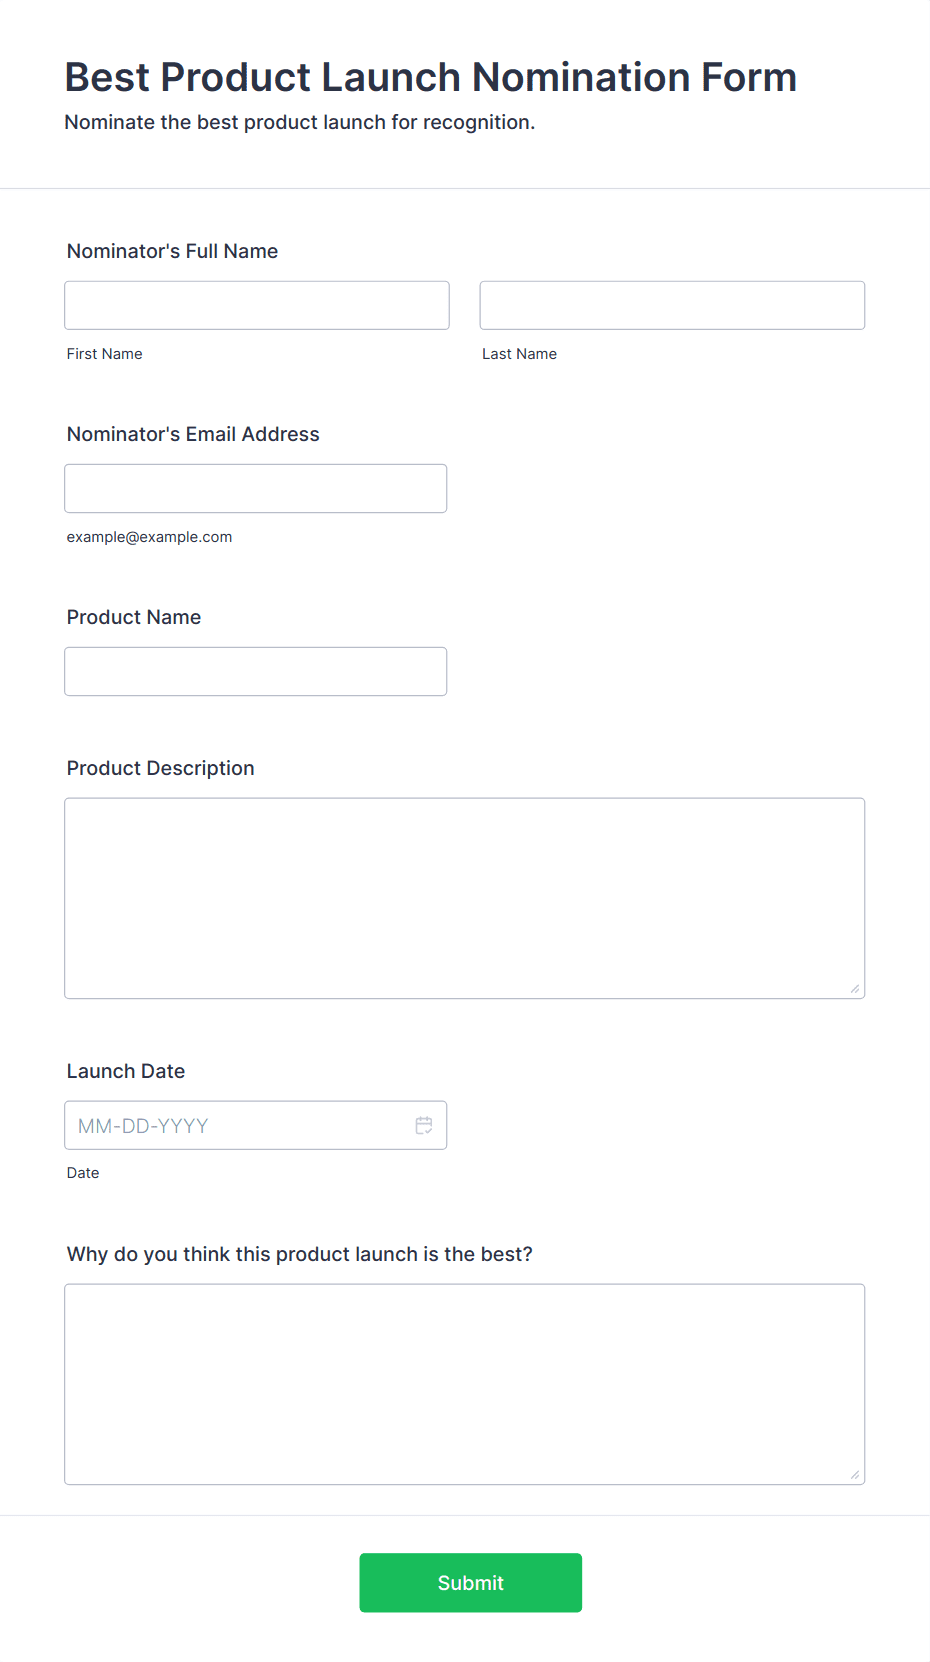This screenshot has height=1662, width=930.
Task: Select the MM-DD-YYYY Launch Date field
Action: (x=256, y=1125)
